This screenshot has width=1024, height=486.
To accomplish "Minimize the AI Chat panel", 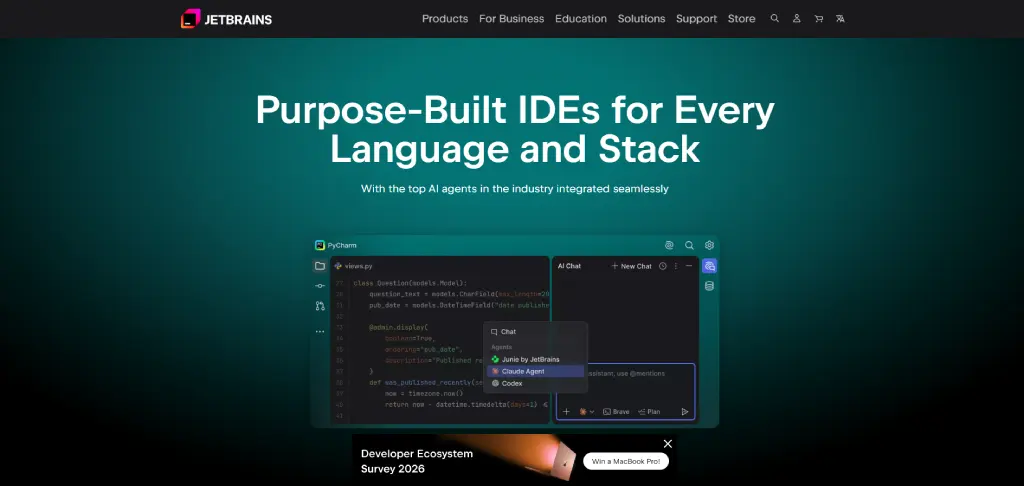I will [x=688, y=266].
